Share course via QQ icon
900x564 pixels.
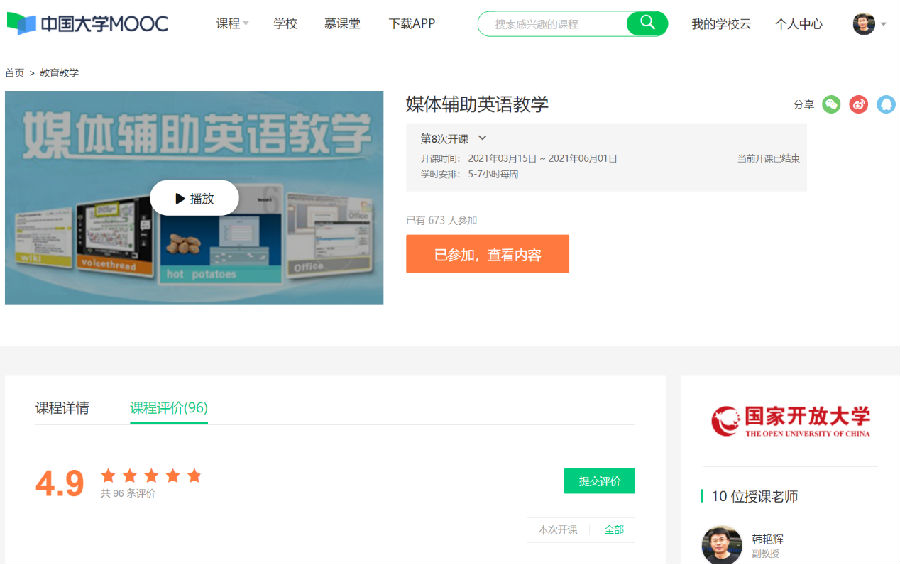[886, 104]
